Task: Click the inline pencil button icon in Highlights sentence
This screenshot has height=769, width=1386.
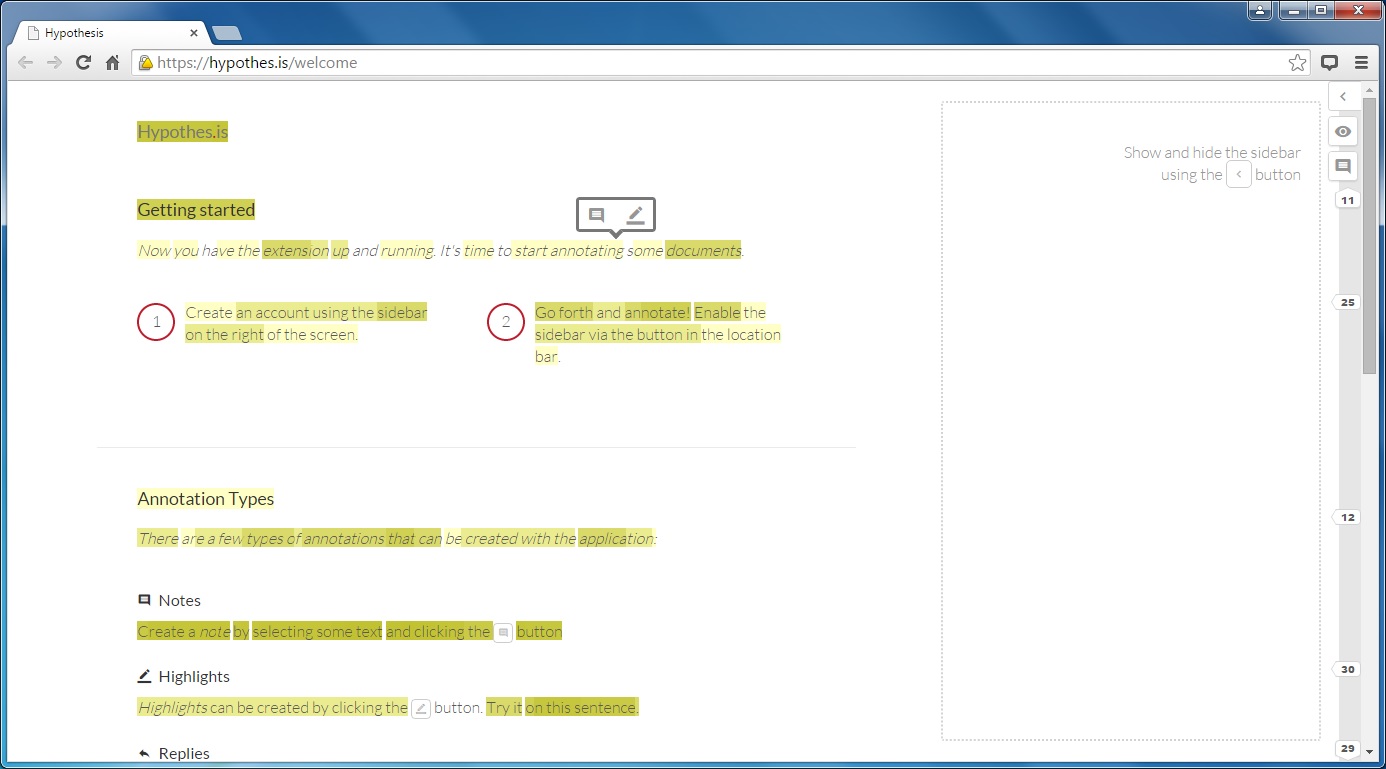Action: pyautogui.click(x=421, y=708)
